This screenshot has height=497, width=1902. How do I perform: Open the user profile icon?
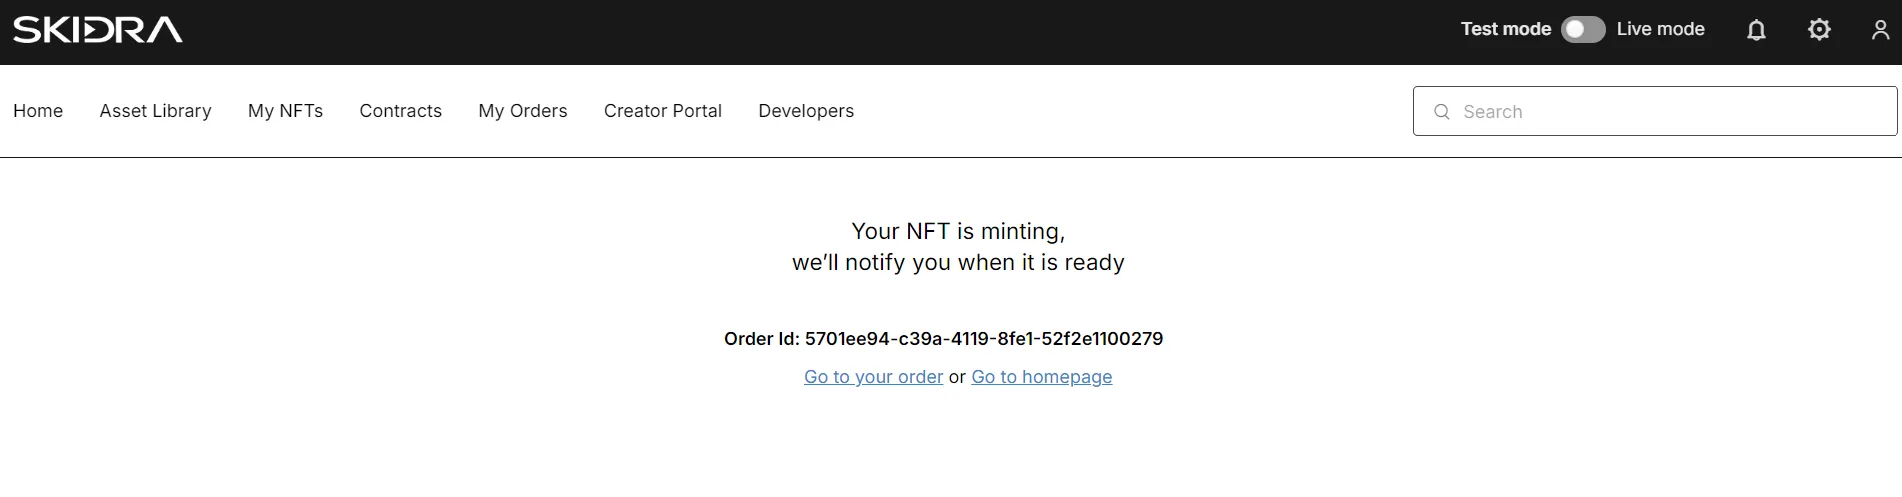1881,30
